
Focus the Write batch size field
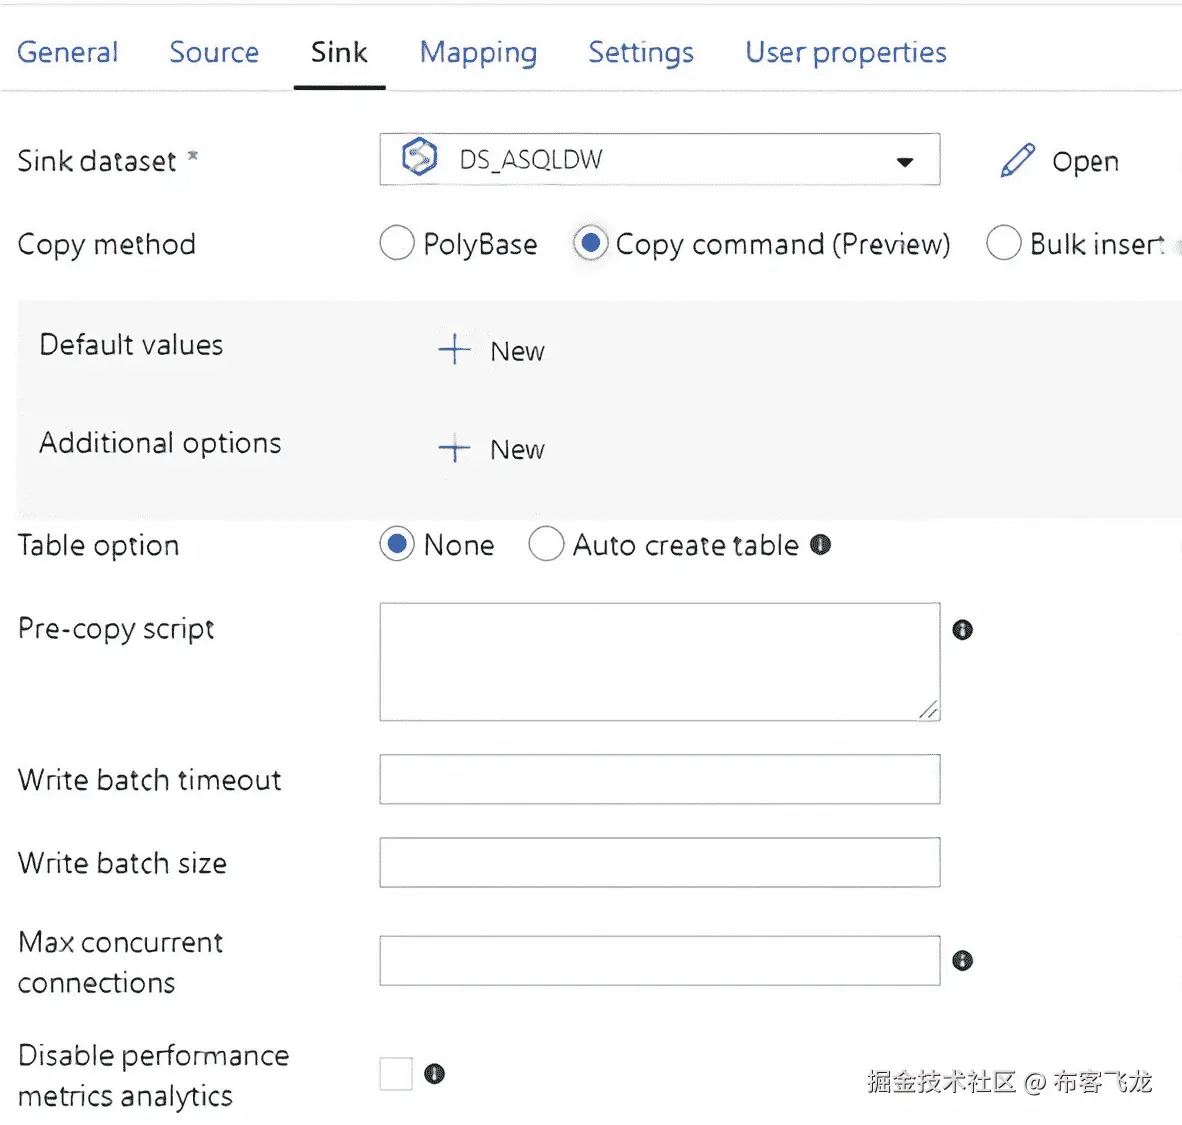pyautogui.click(x=659, y=862)
